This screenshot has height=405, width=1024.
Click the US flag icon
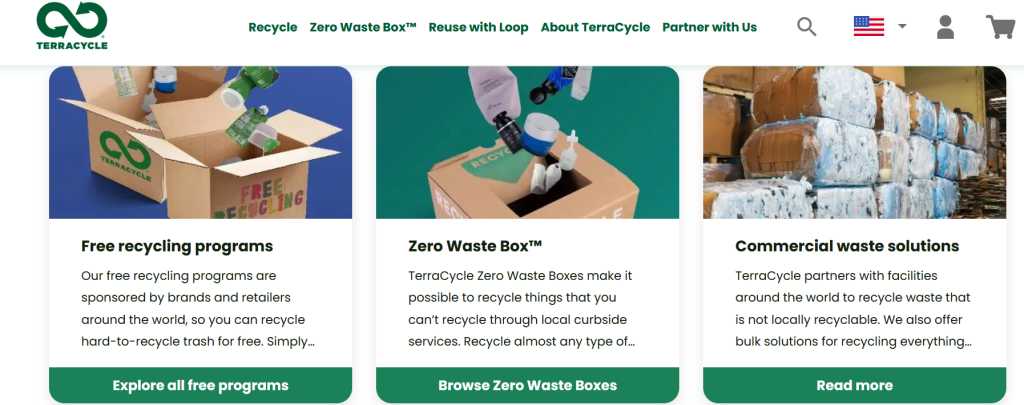pyautogui.click(x=869, y=26)
